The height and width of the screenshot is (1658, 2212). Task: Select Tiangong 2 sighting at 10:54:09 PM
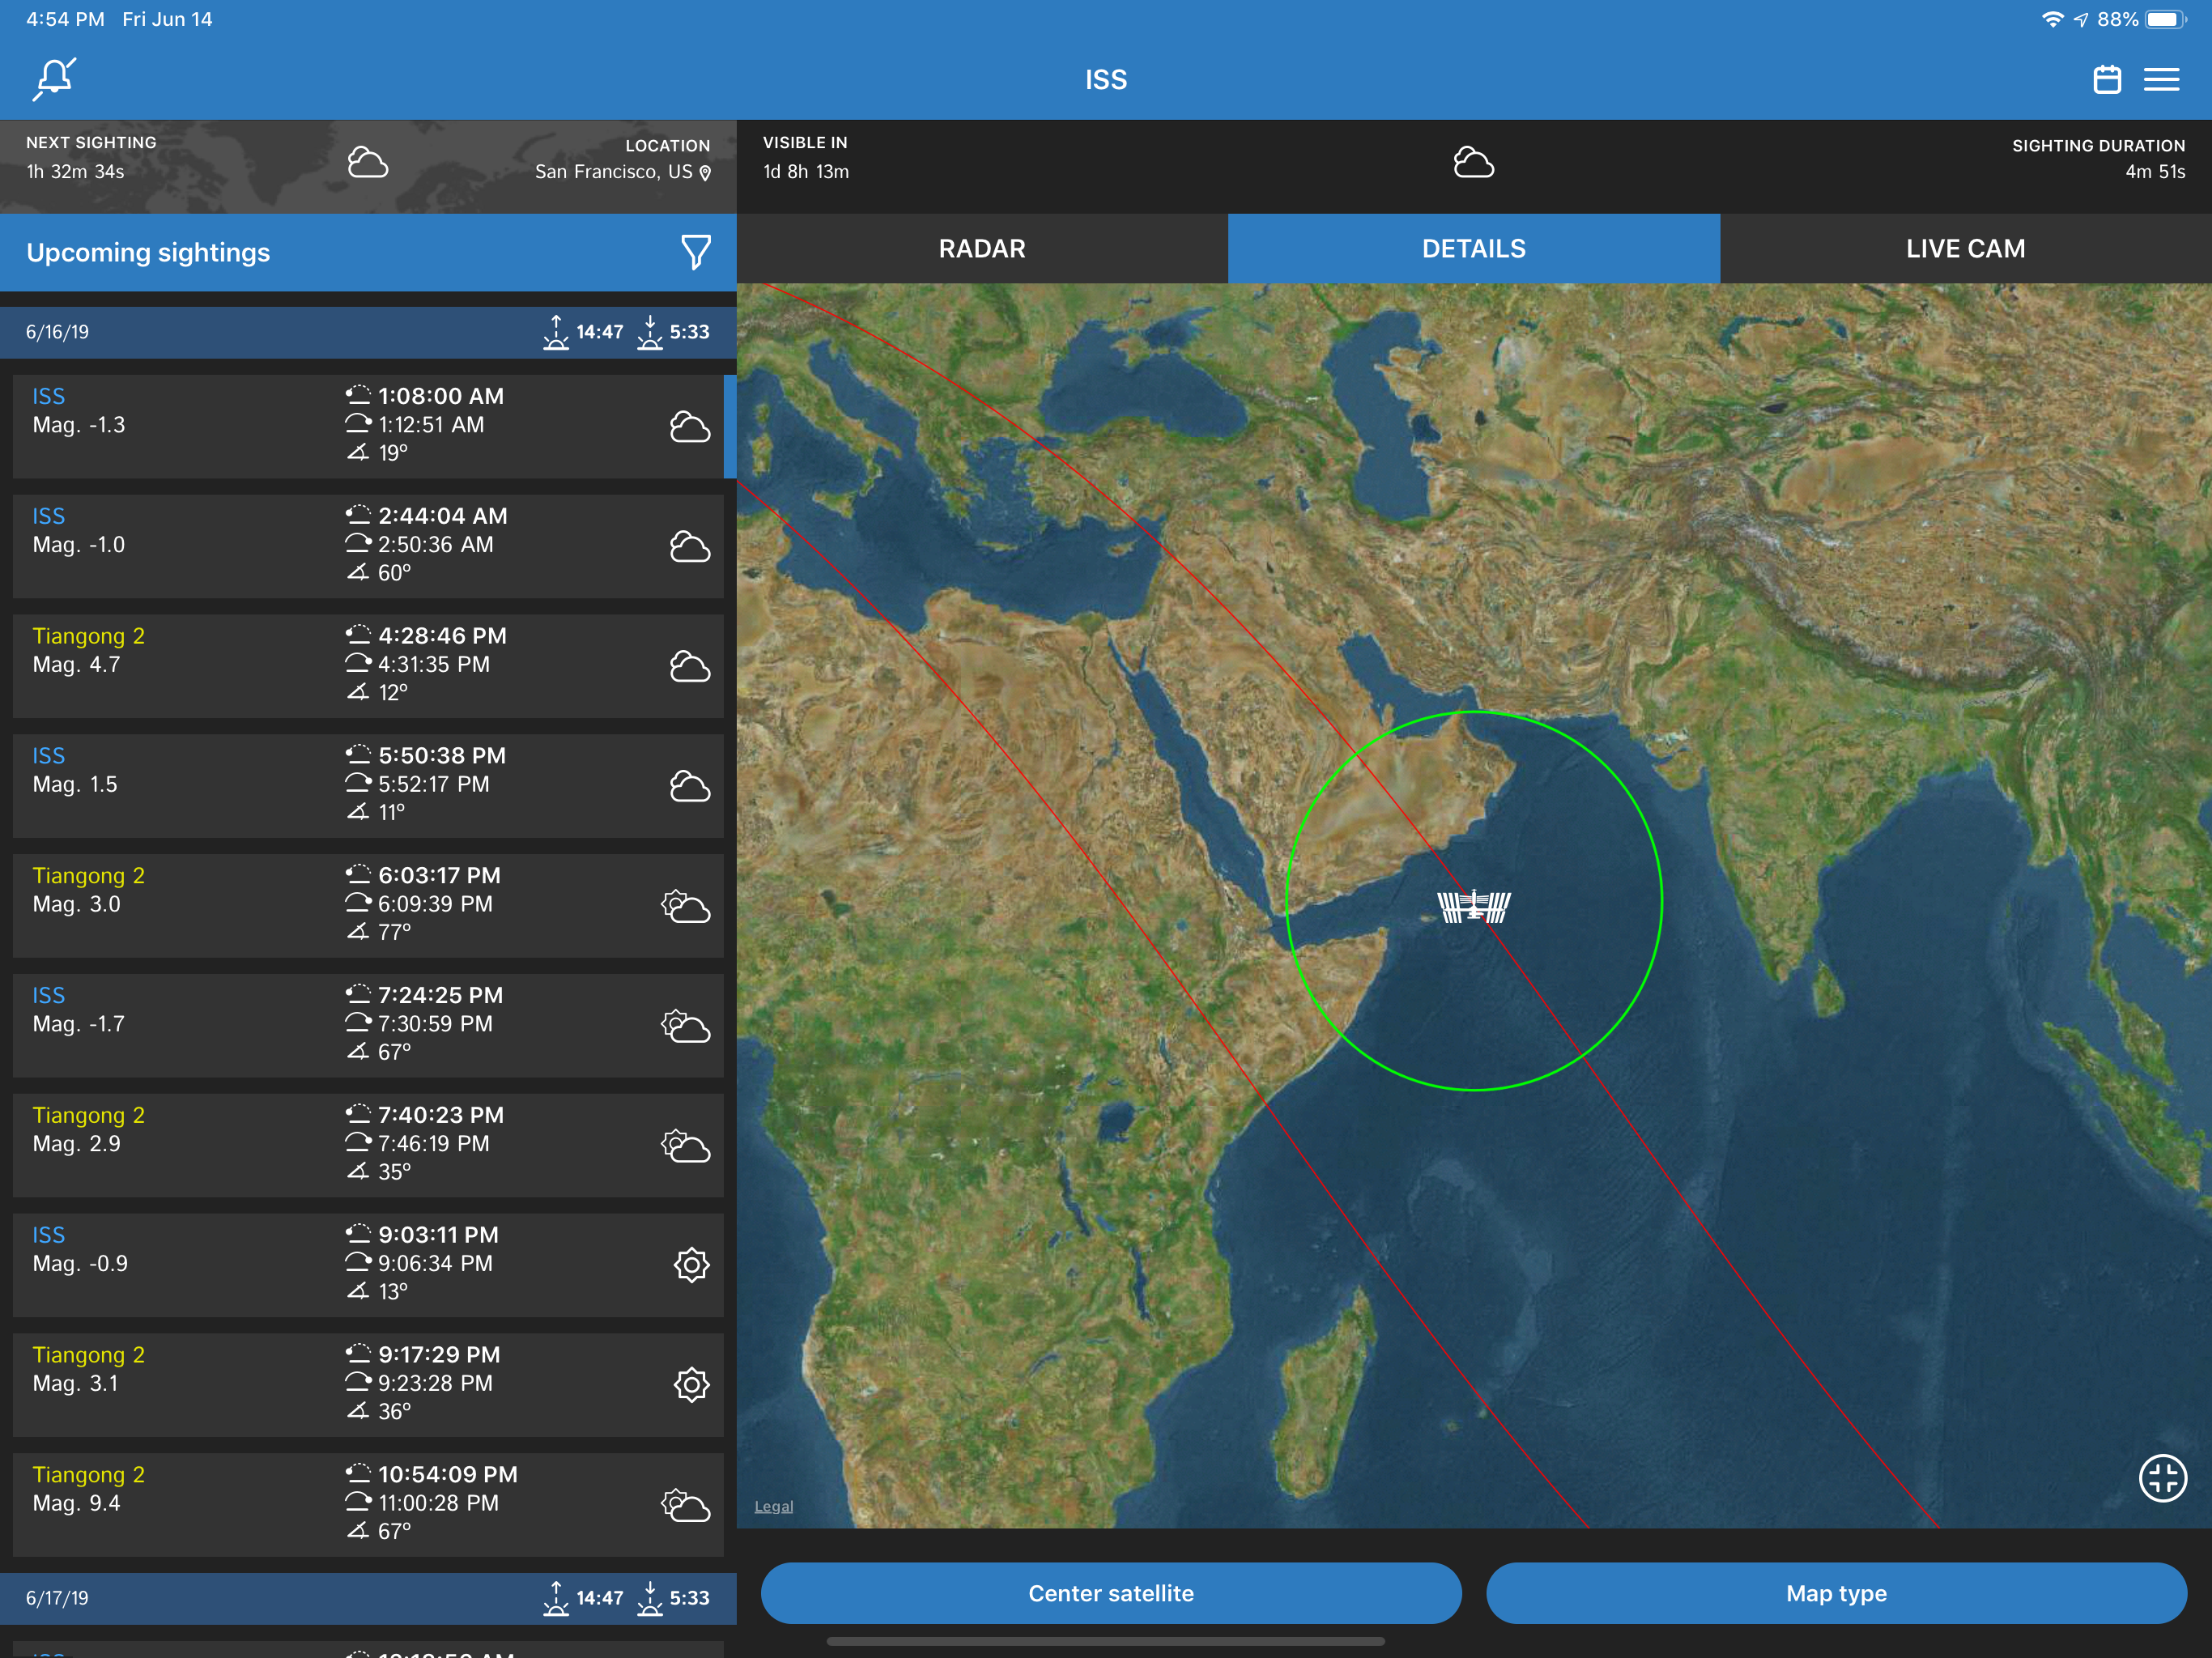(368, 1503)
